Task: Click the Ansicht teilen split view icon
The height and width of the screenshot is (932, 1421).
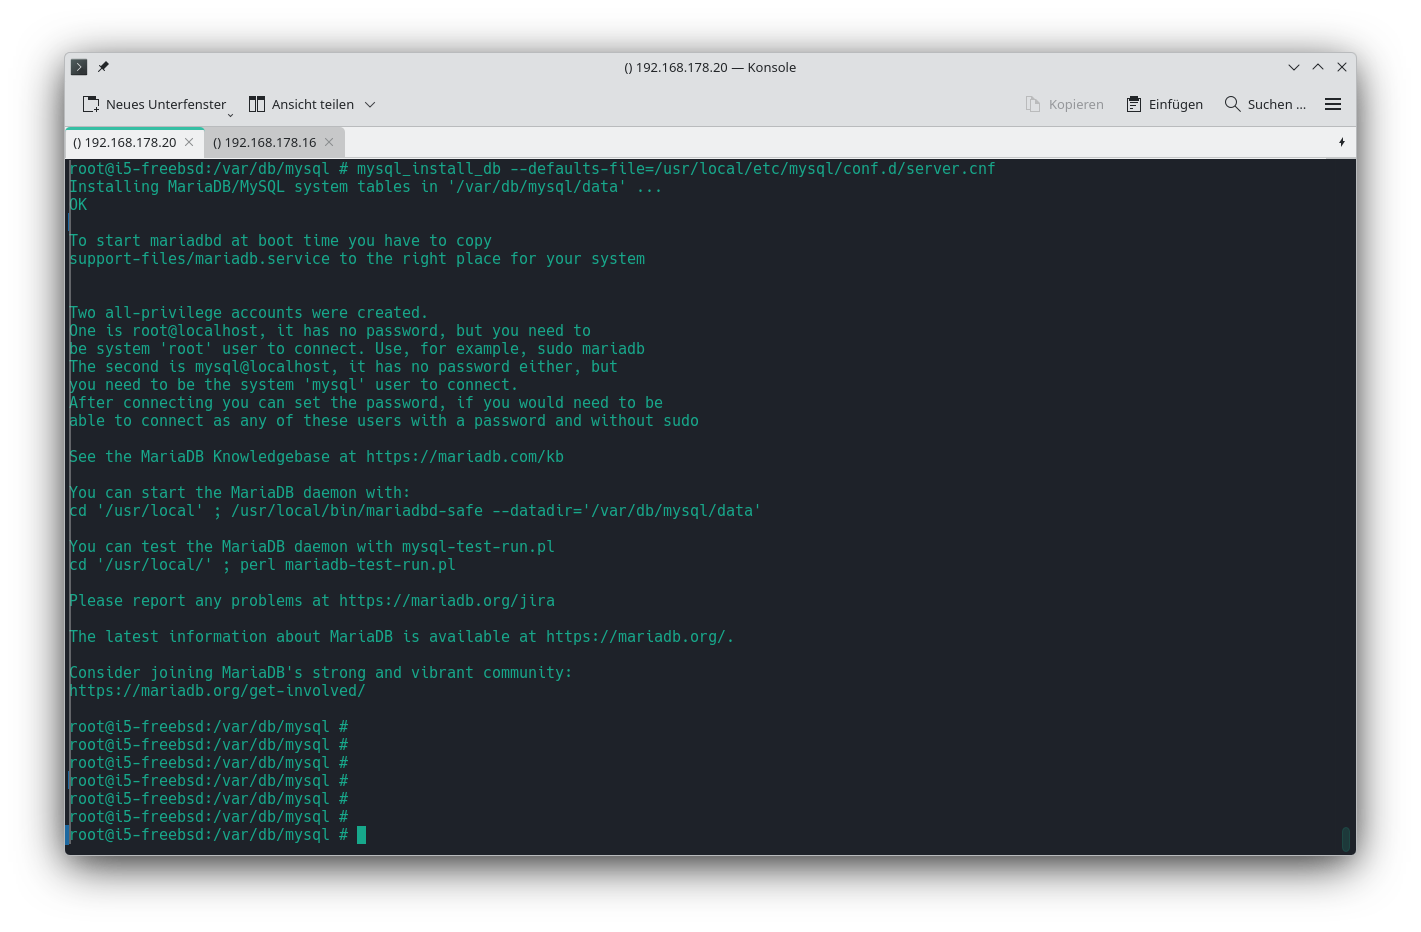Action: point(257,104)
